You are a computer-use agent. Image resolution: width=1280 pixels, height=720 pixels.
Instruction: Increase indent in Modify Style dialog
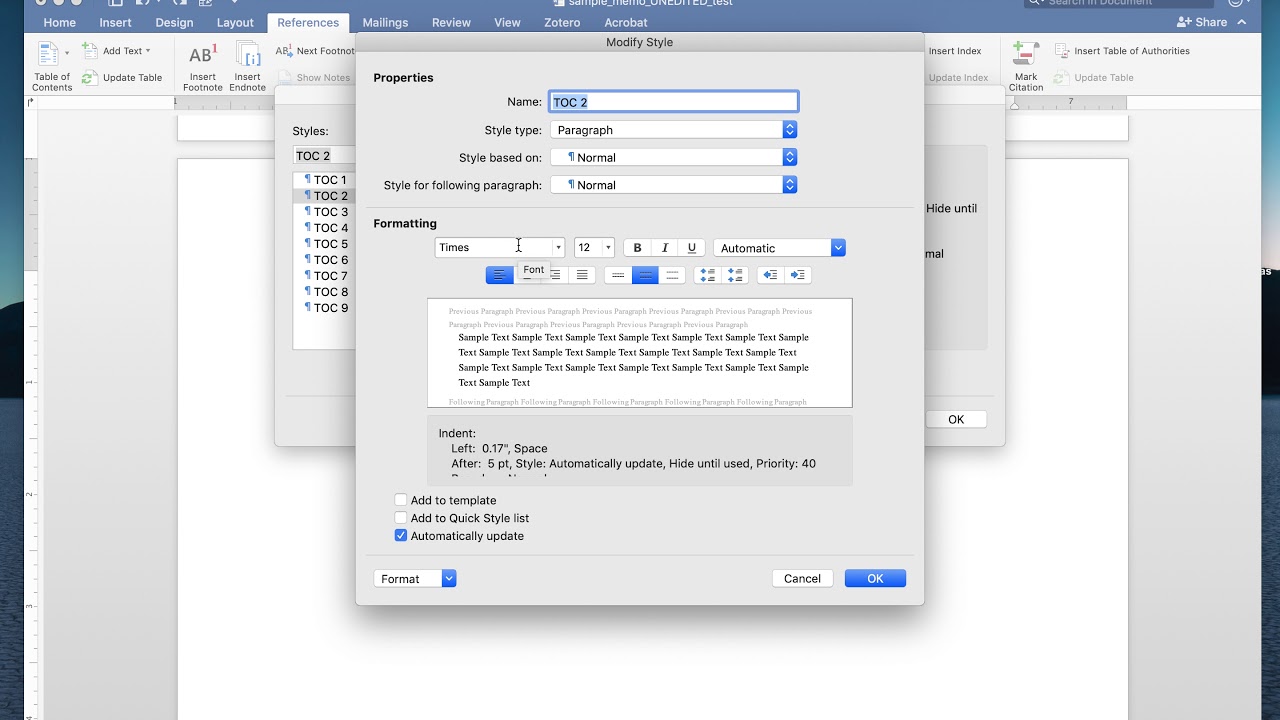click(798, 275)
